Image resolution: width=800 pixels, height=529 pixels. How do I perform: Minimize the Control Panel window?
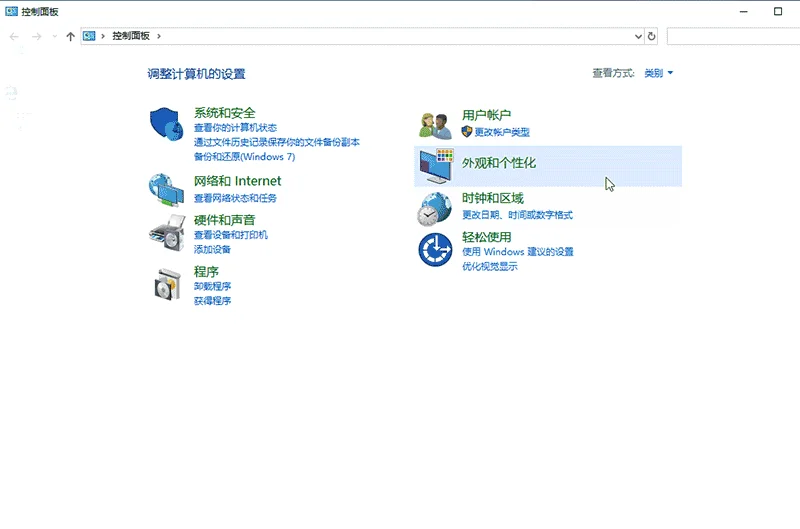[x=743, y=11]
